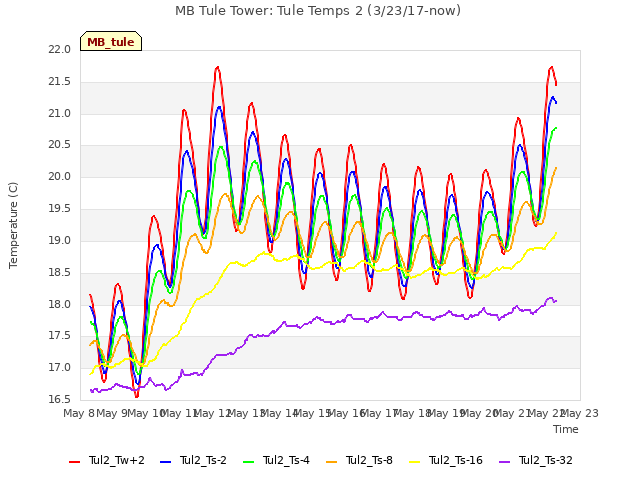The width and height of the screenshot is (640, 480).
Task: Toggle the Tul2_Ts-8 legend entry
Action: point(360,460)
